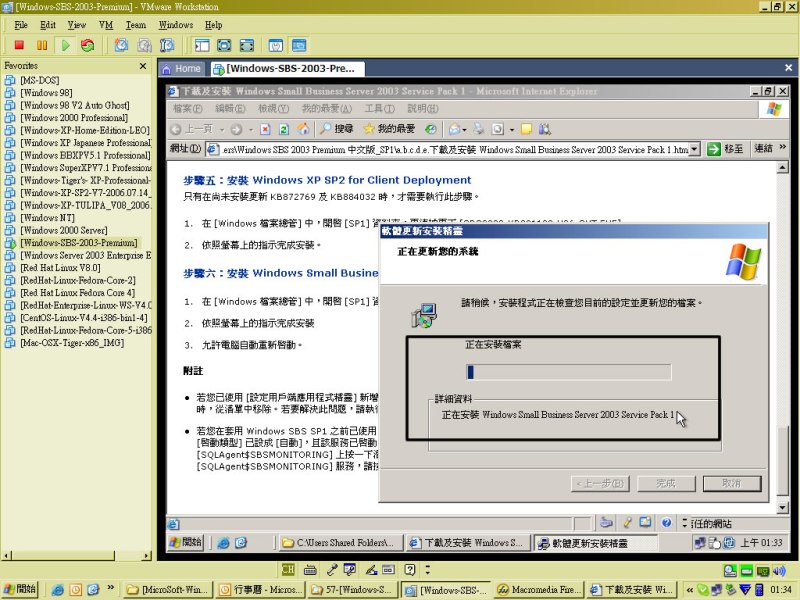
Task: Click the host Windows 開始 Start button
Action: 20,589
